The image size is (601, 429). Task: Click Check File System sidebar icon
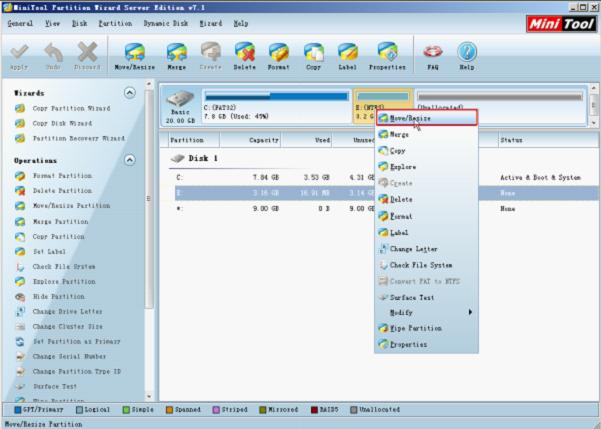[x=20, y=266]
